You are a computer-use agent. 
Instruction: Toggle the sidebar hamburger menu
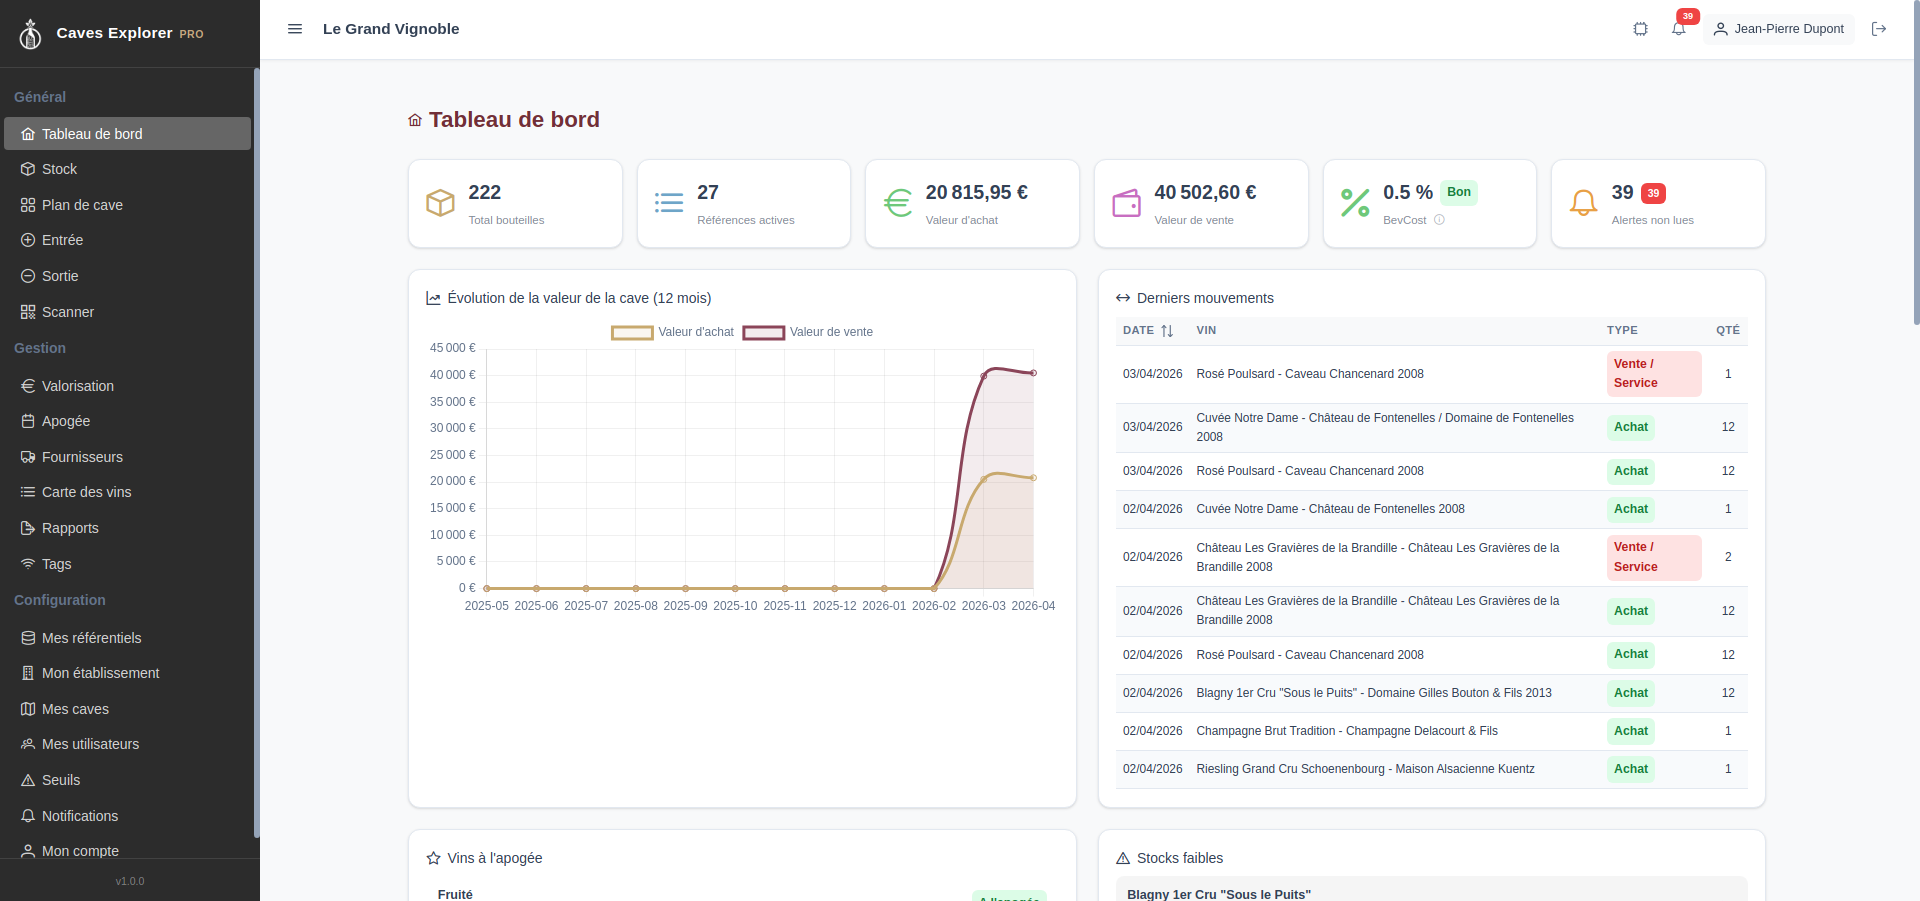(x=295, y=29)
